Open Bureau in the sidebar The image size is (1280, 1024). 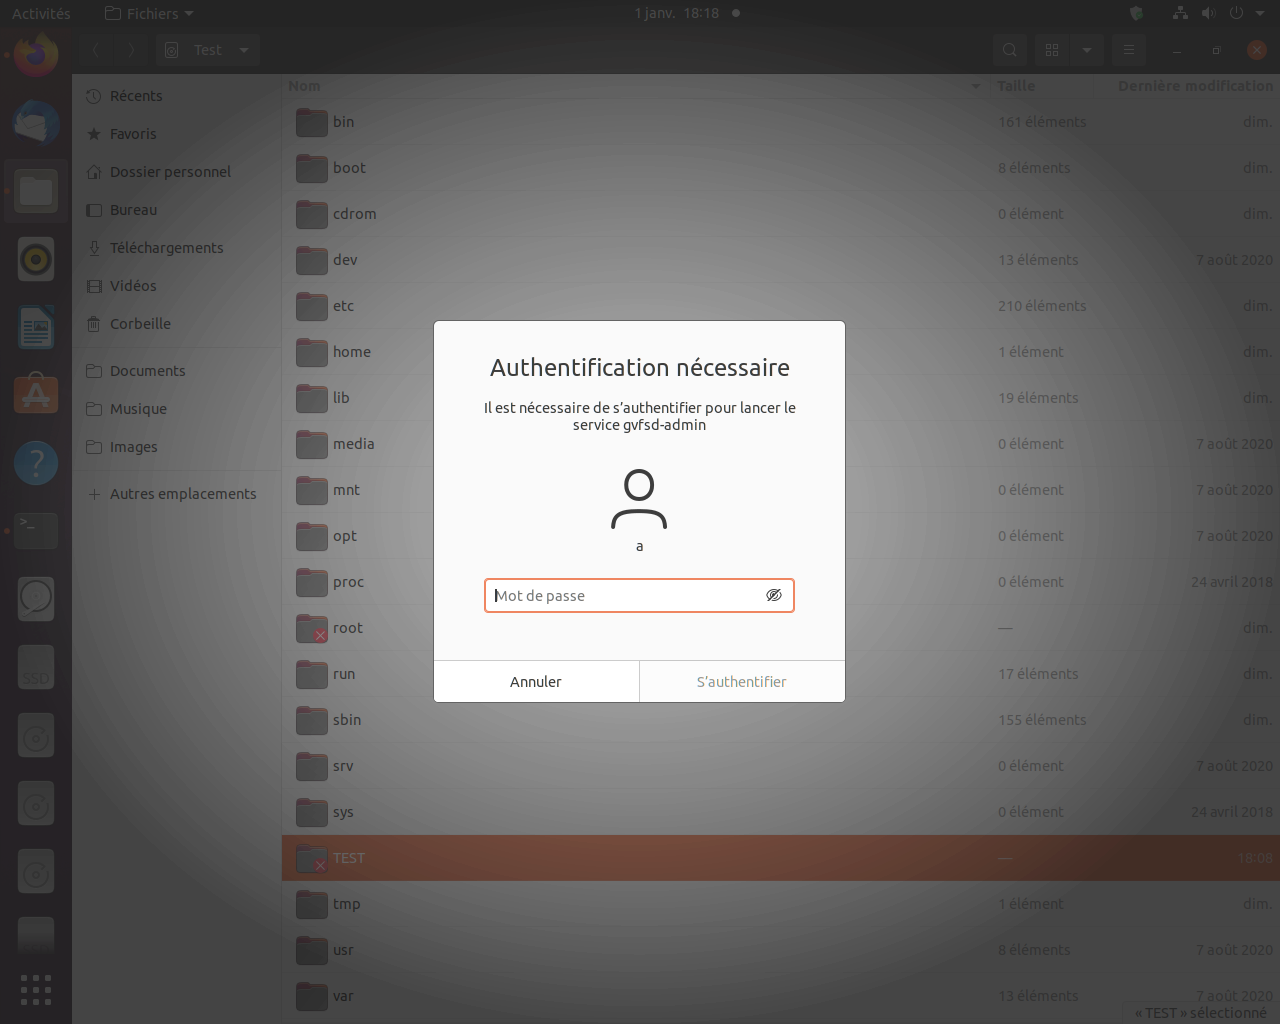coord(177,210)
